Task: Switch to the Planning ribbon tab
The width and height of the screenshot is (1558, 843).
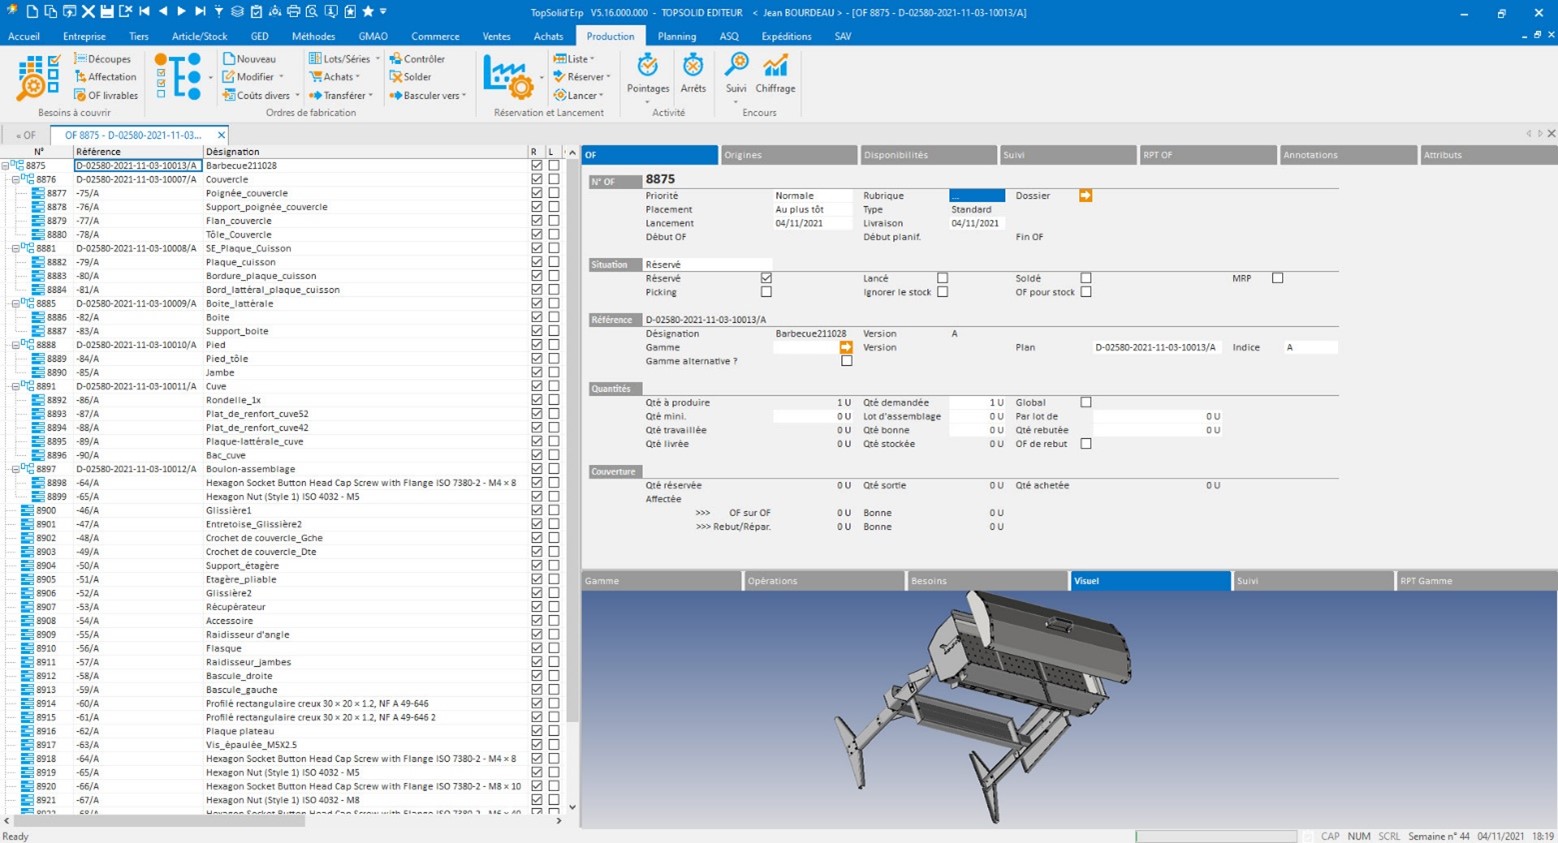Action: point(676,36)
